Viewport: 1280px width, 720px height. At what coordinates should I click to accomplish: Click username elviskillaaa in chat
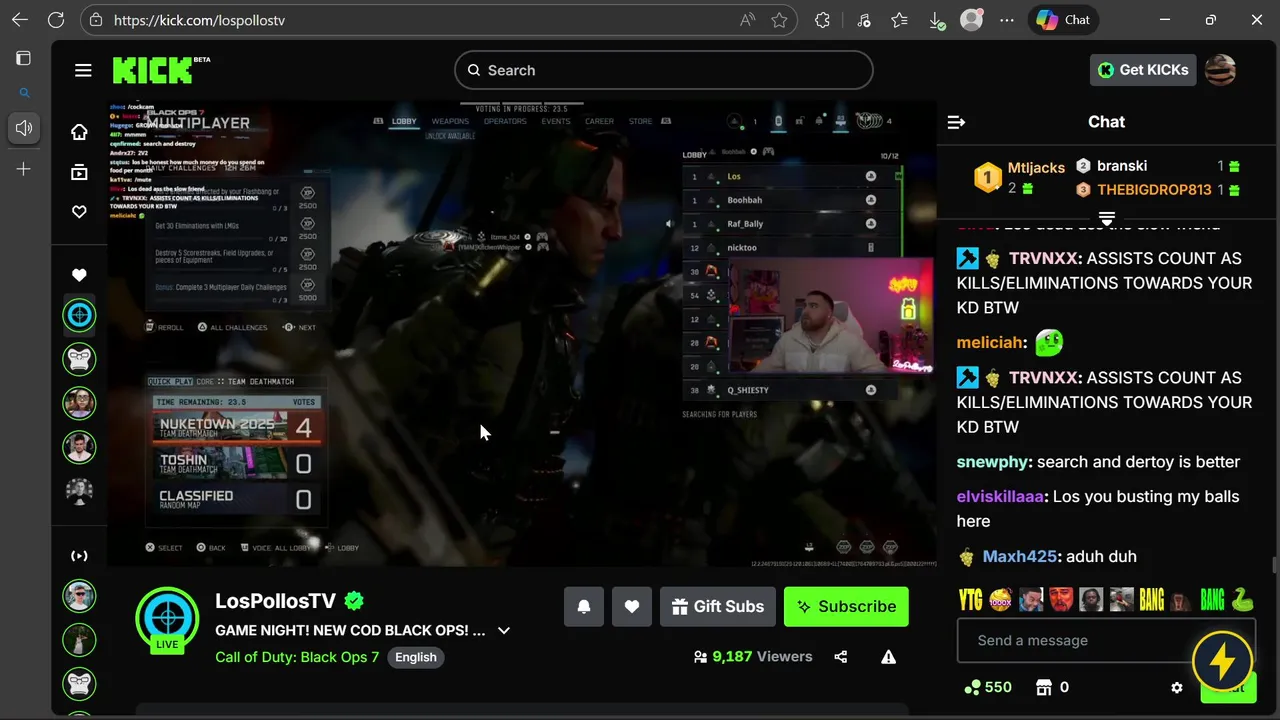click(x=1000, y=497)
